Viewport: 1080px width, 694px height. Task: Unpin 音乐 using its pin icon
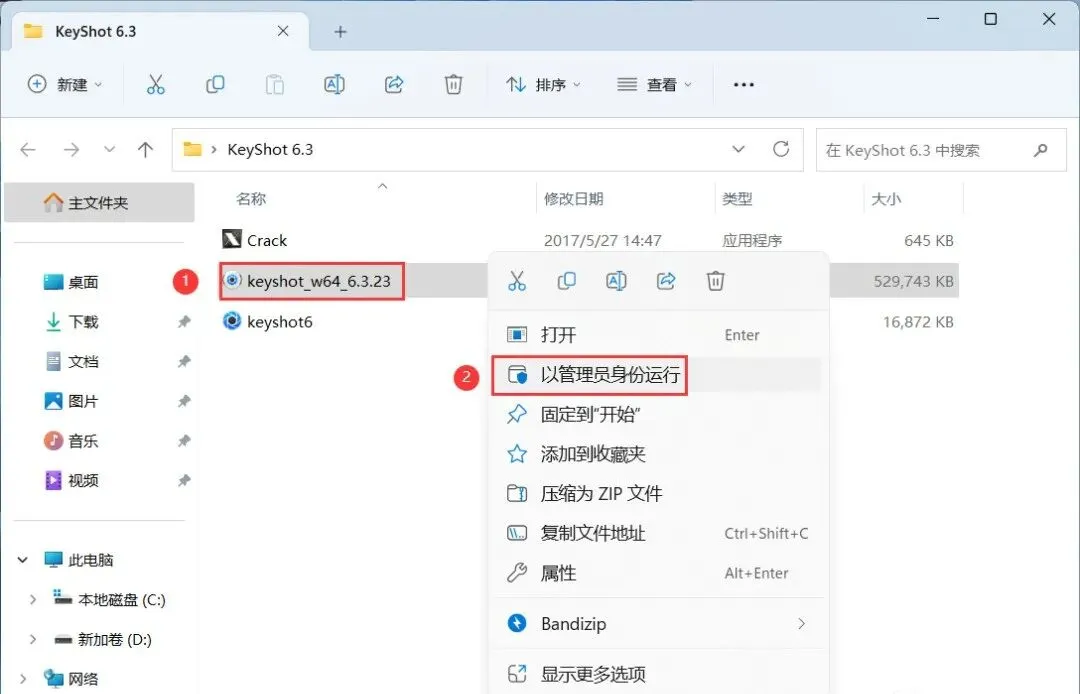pos(183,441)
